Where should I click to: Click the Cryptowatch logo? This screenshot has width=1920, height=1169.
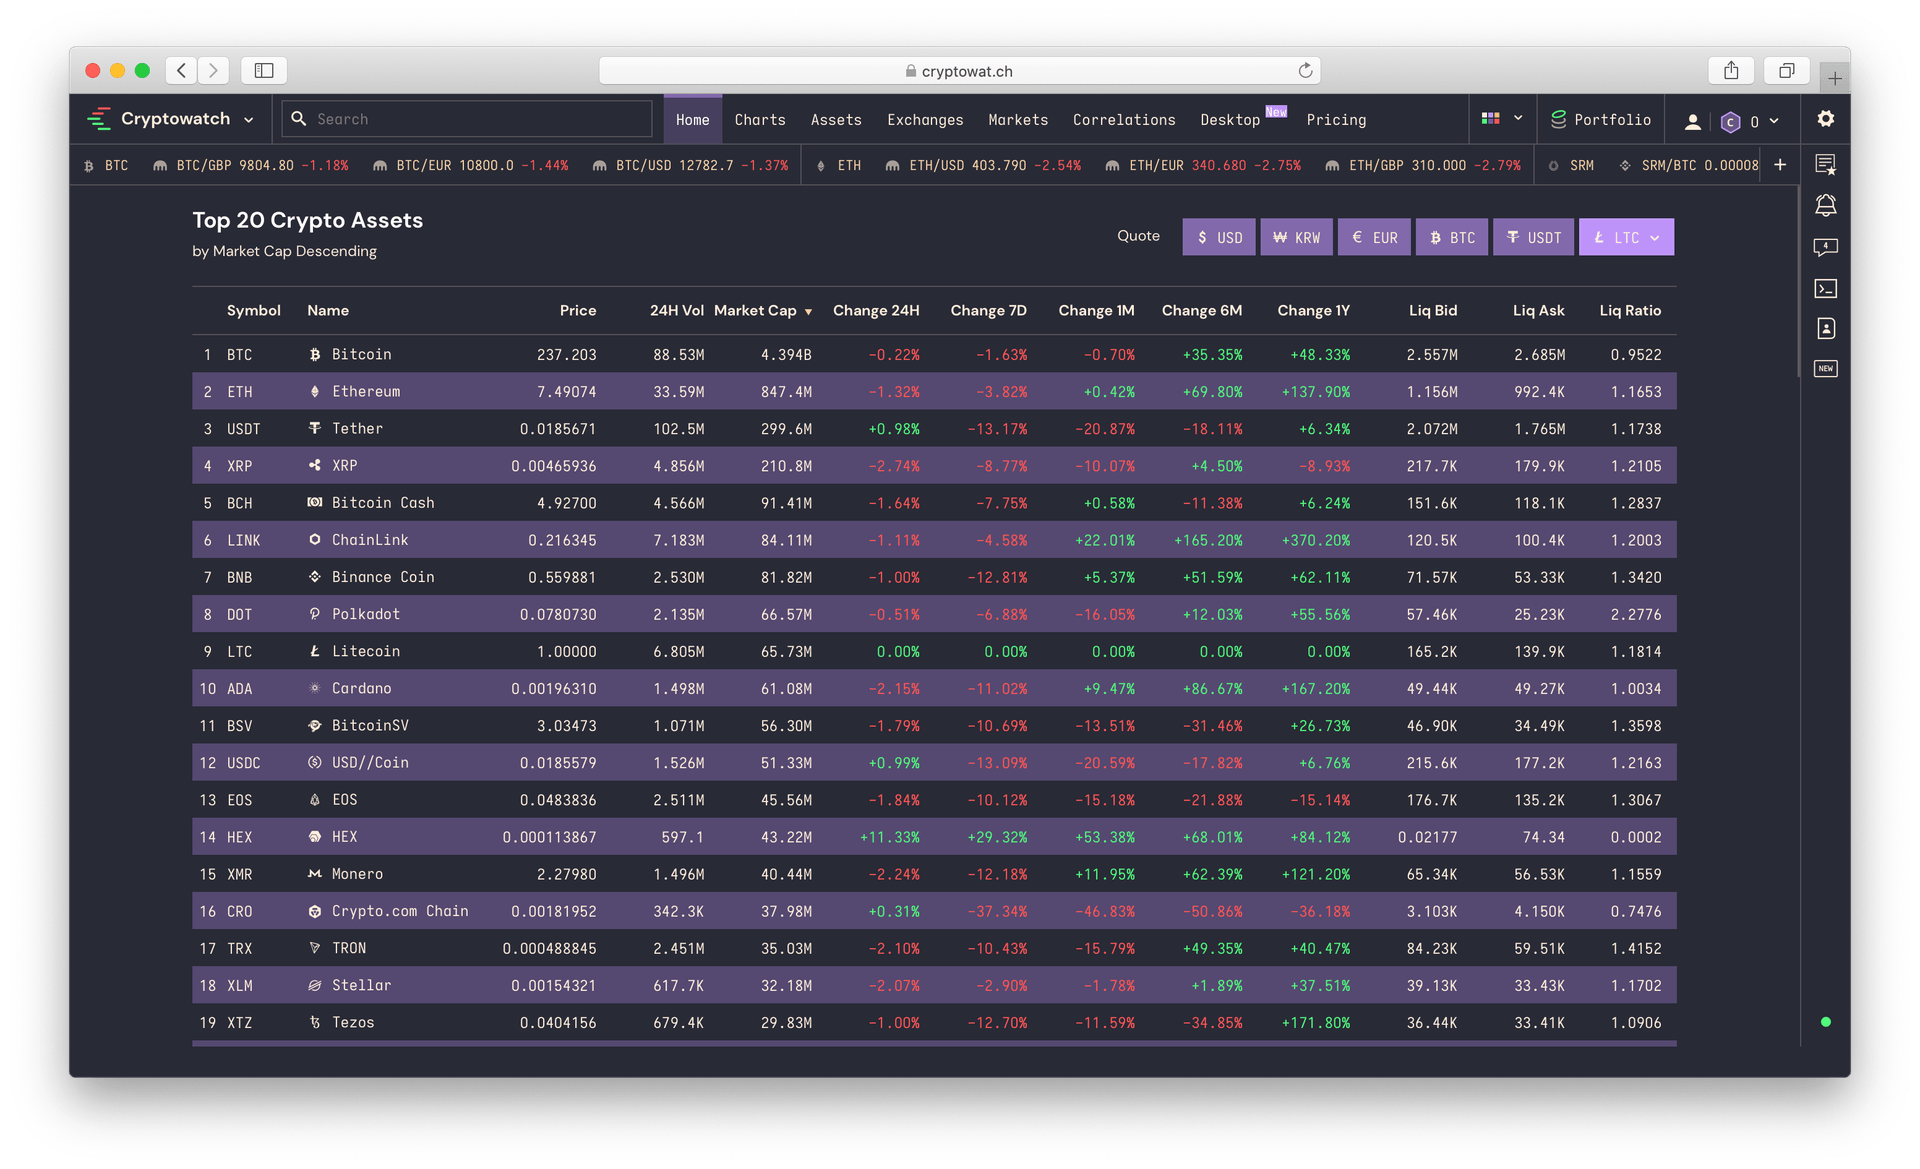(160, 118)
